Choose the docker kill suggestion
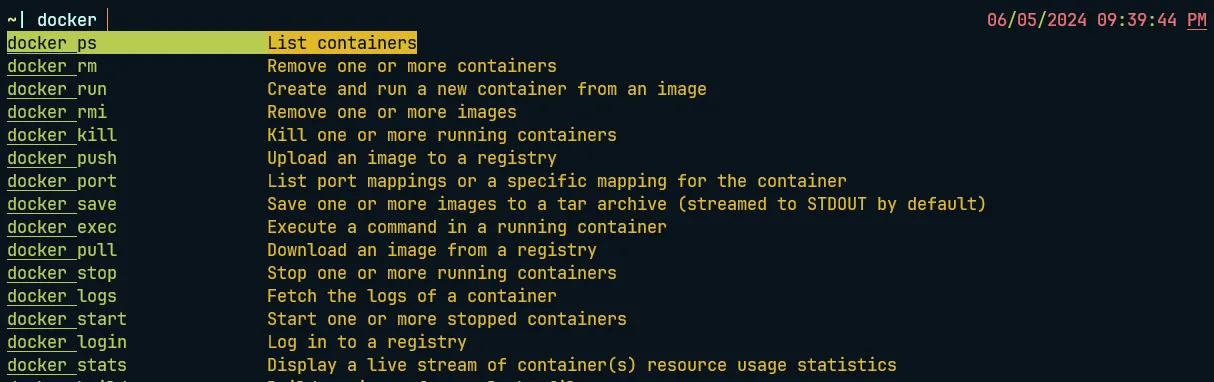Screen dimensions: 1214x382 pyautogui.click(x=62, y=135)
